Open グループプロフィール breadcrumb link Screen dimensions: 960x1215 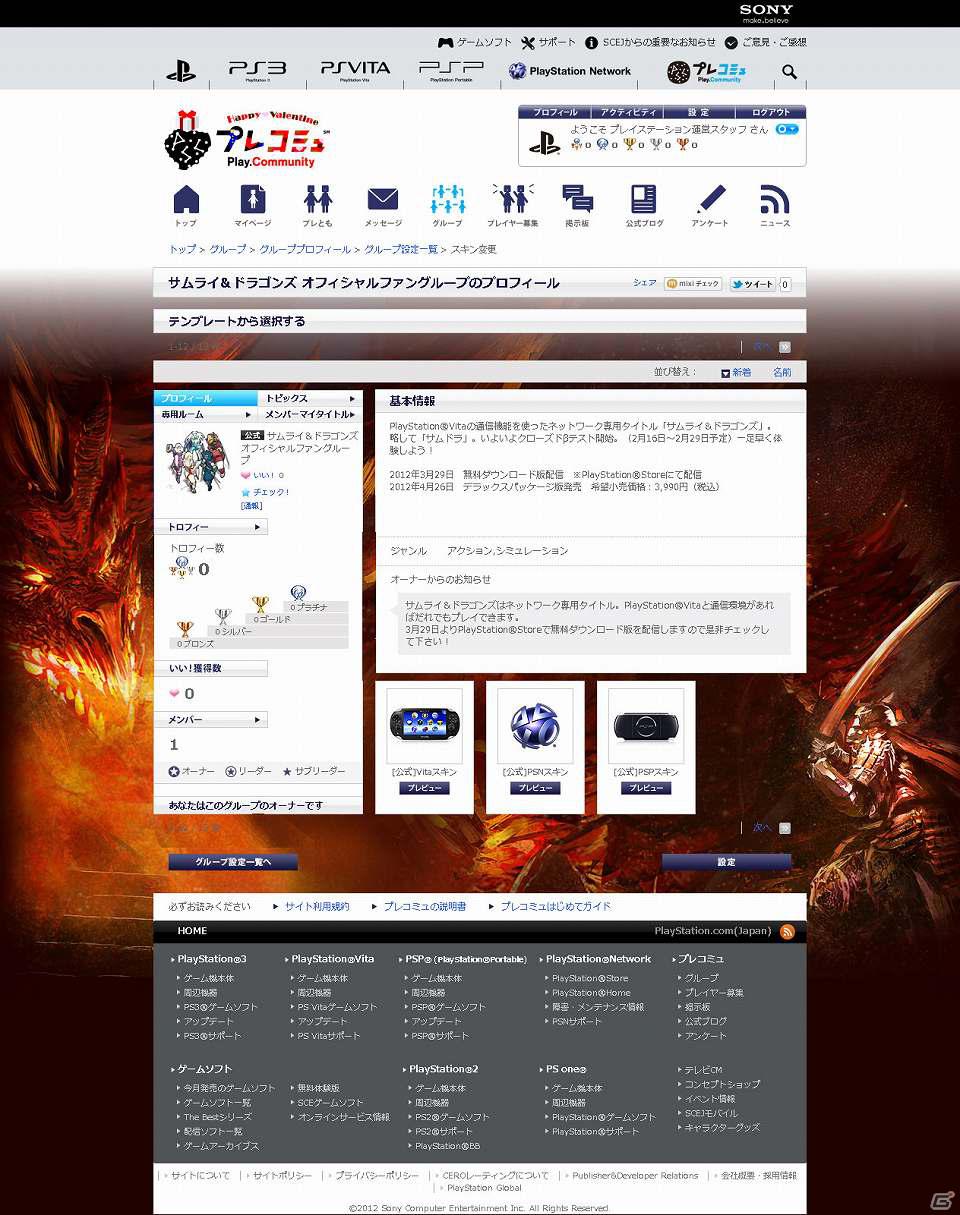[305, 249]
